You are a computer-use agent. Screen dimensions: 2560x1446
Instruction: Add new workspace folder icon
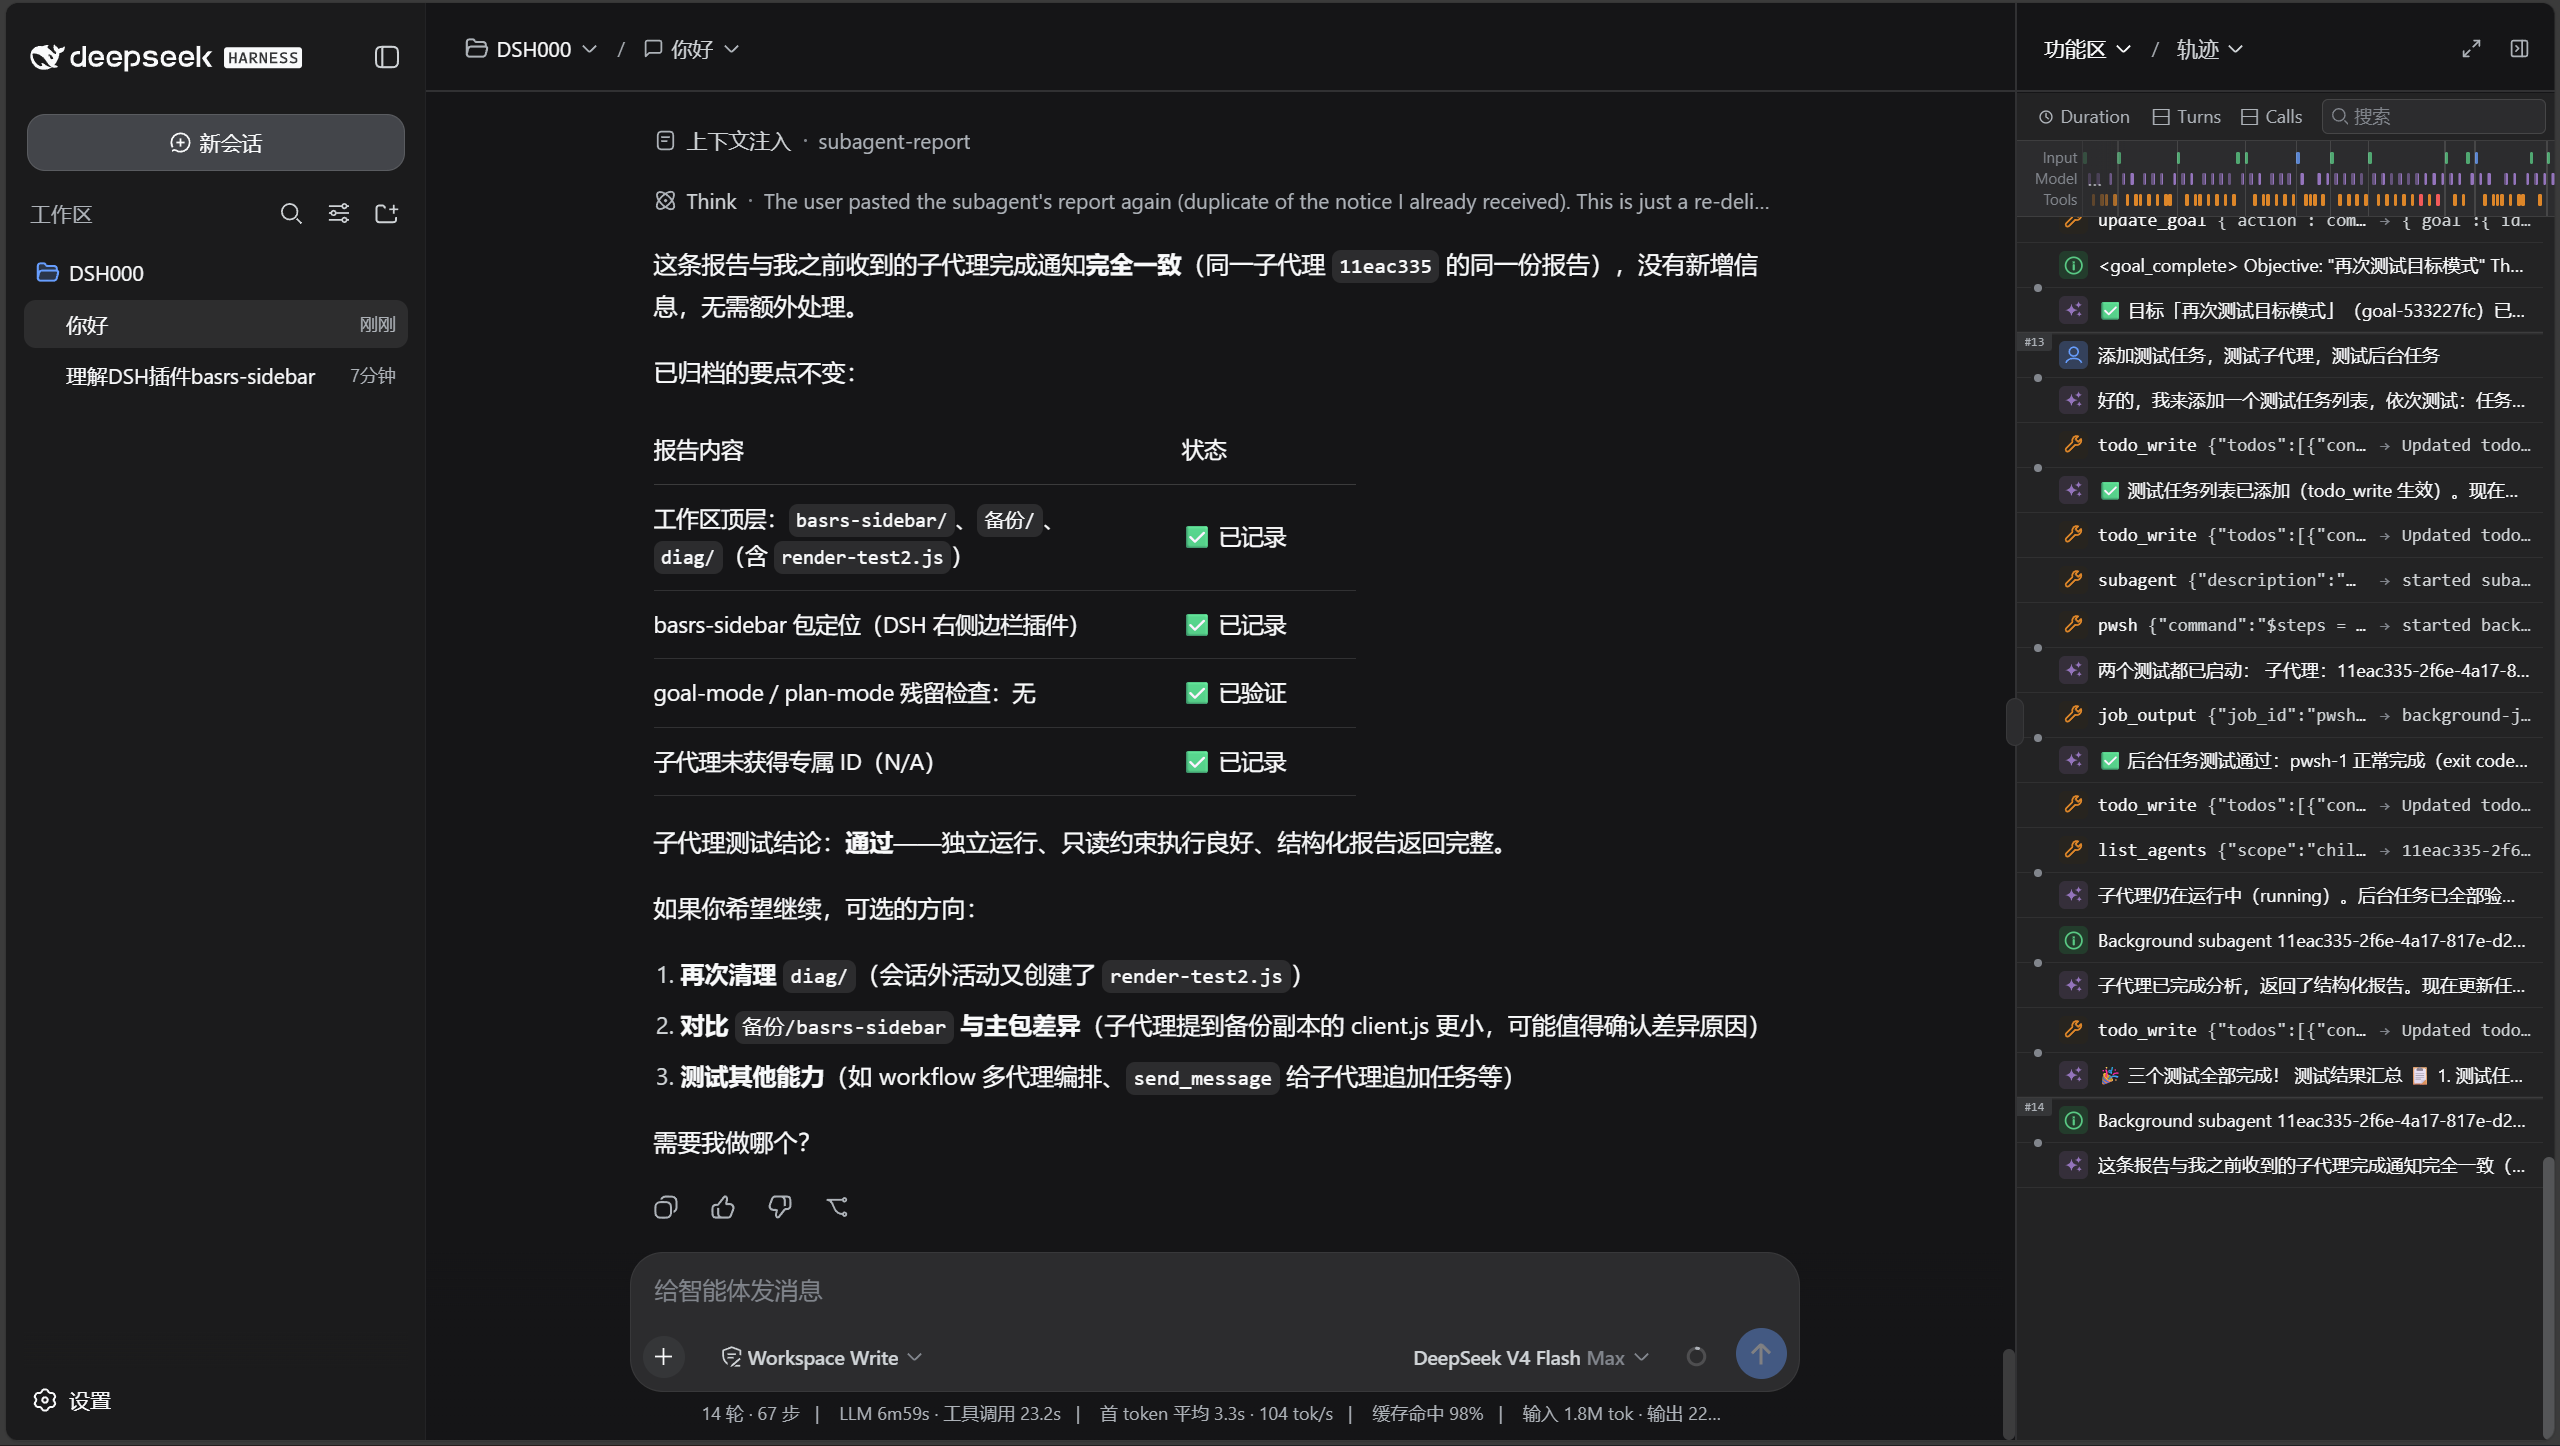click(x=386, y=213)
